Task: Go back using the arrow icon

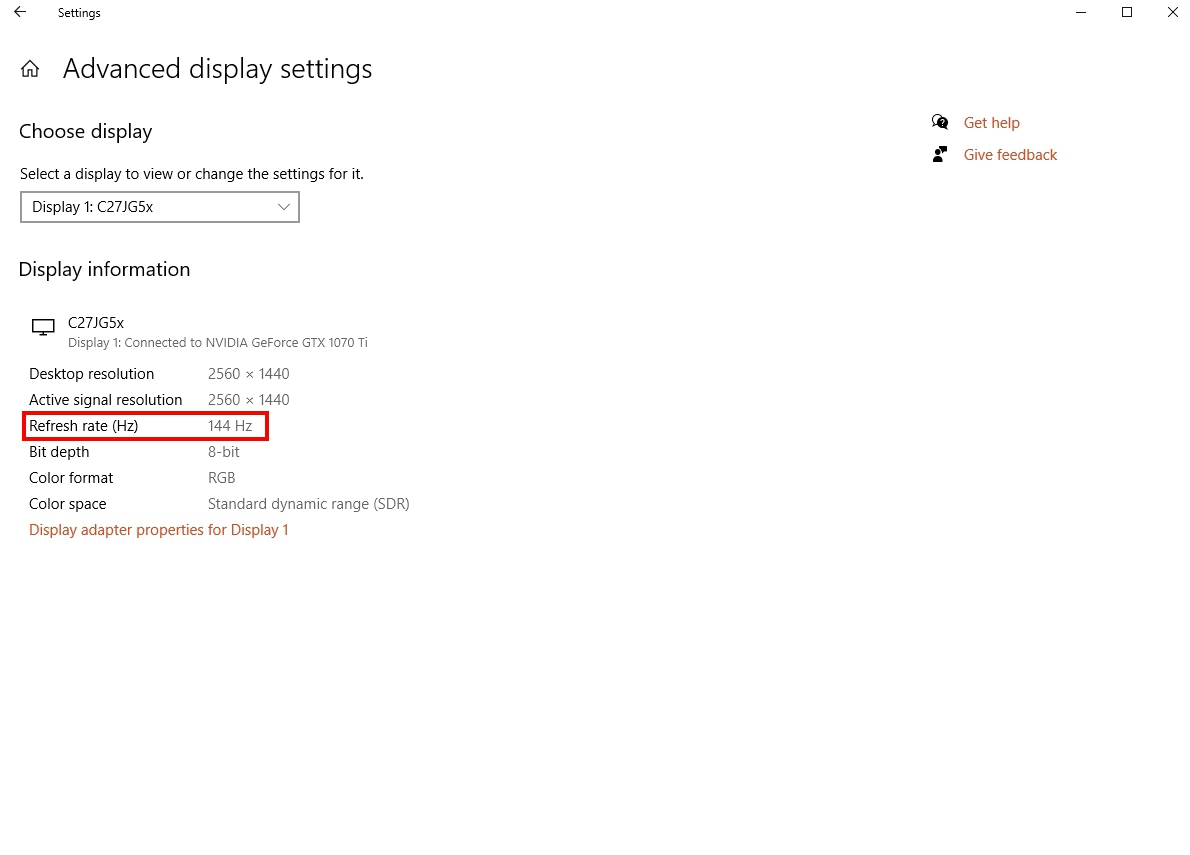Action: click(20, 12)
